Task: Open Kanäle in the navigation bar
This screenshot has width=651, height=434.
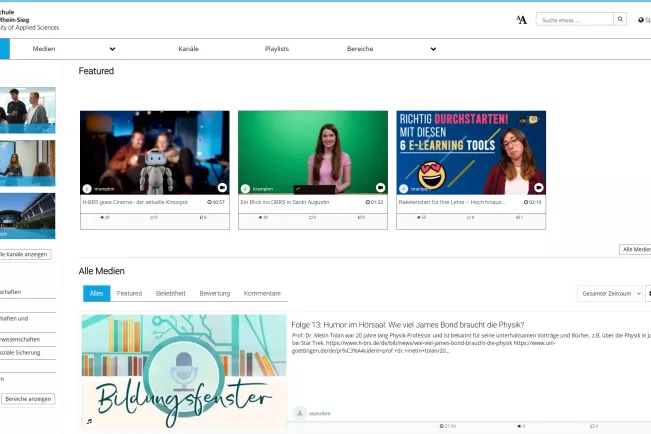Action: coord(188,49)
